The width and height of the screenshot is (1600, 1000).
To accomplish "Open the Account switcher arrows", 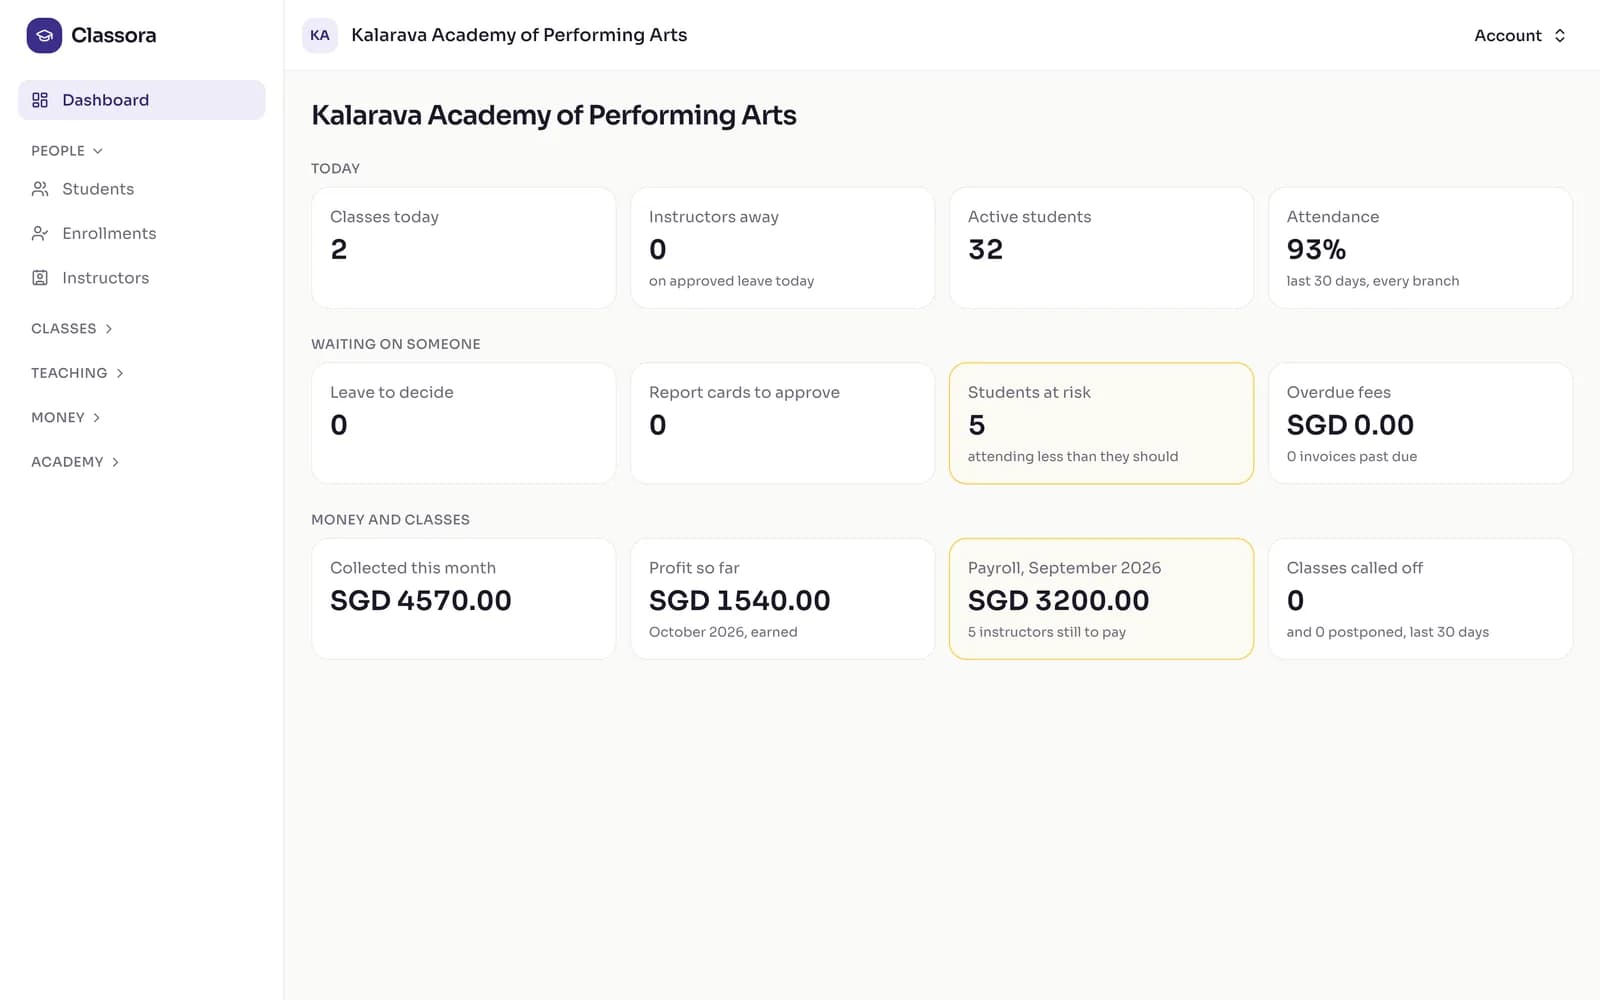I will [1559, 35].
